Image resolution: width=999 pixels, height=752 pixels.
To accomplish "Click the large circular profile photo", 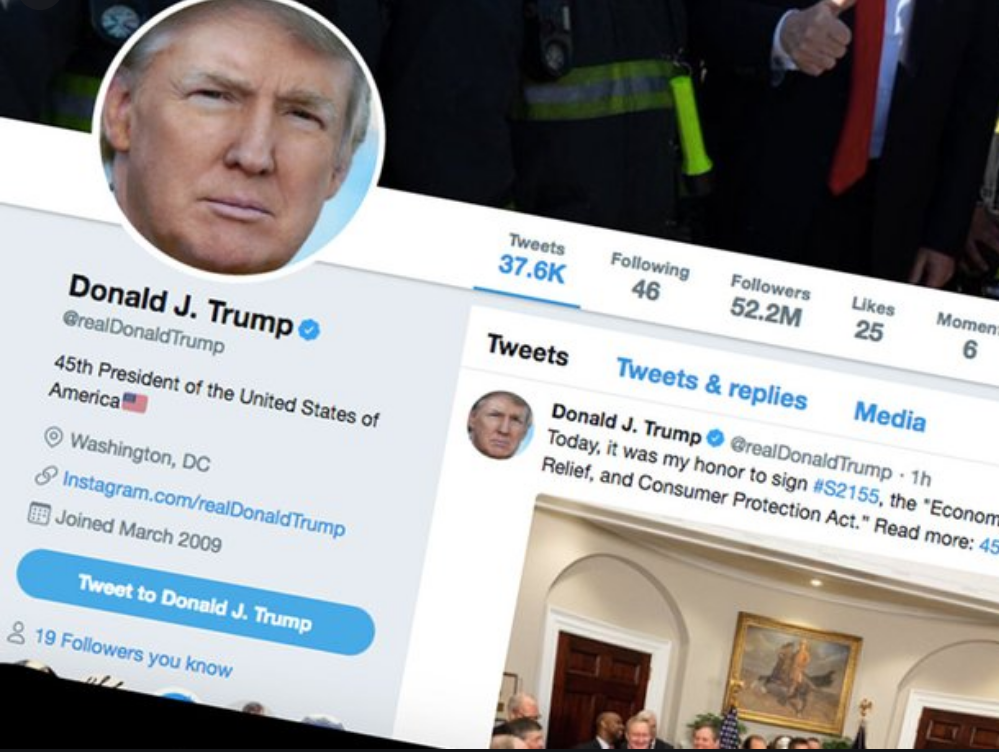I will [239, 137].
